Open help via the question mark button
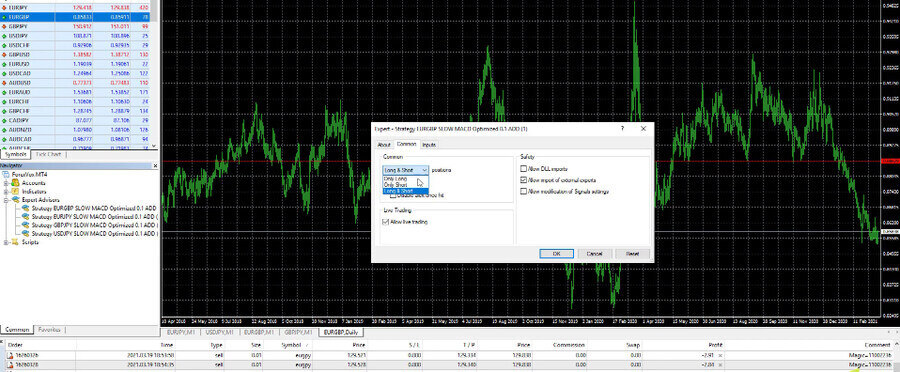The image size is (900, 372). click(622, 129)
